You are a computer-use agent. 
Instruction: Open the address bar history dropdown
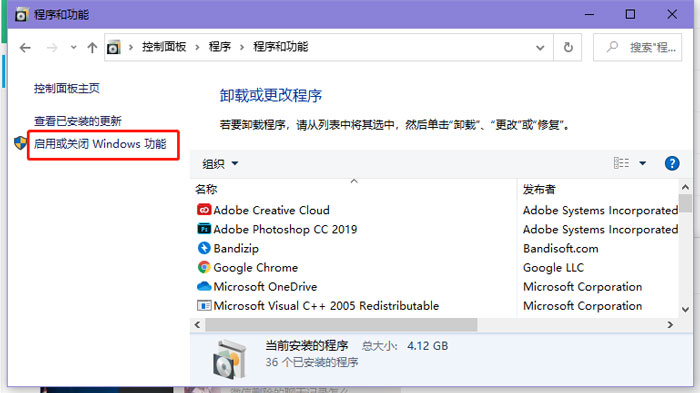click(x=540, y=47)
